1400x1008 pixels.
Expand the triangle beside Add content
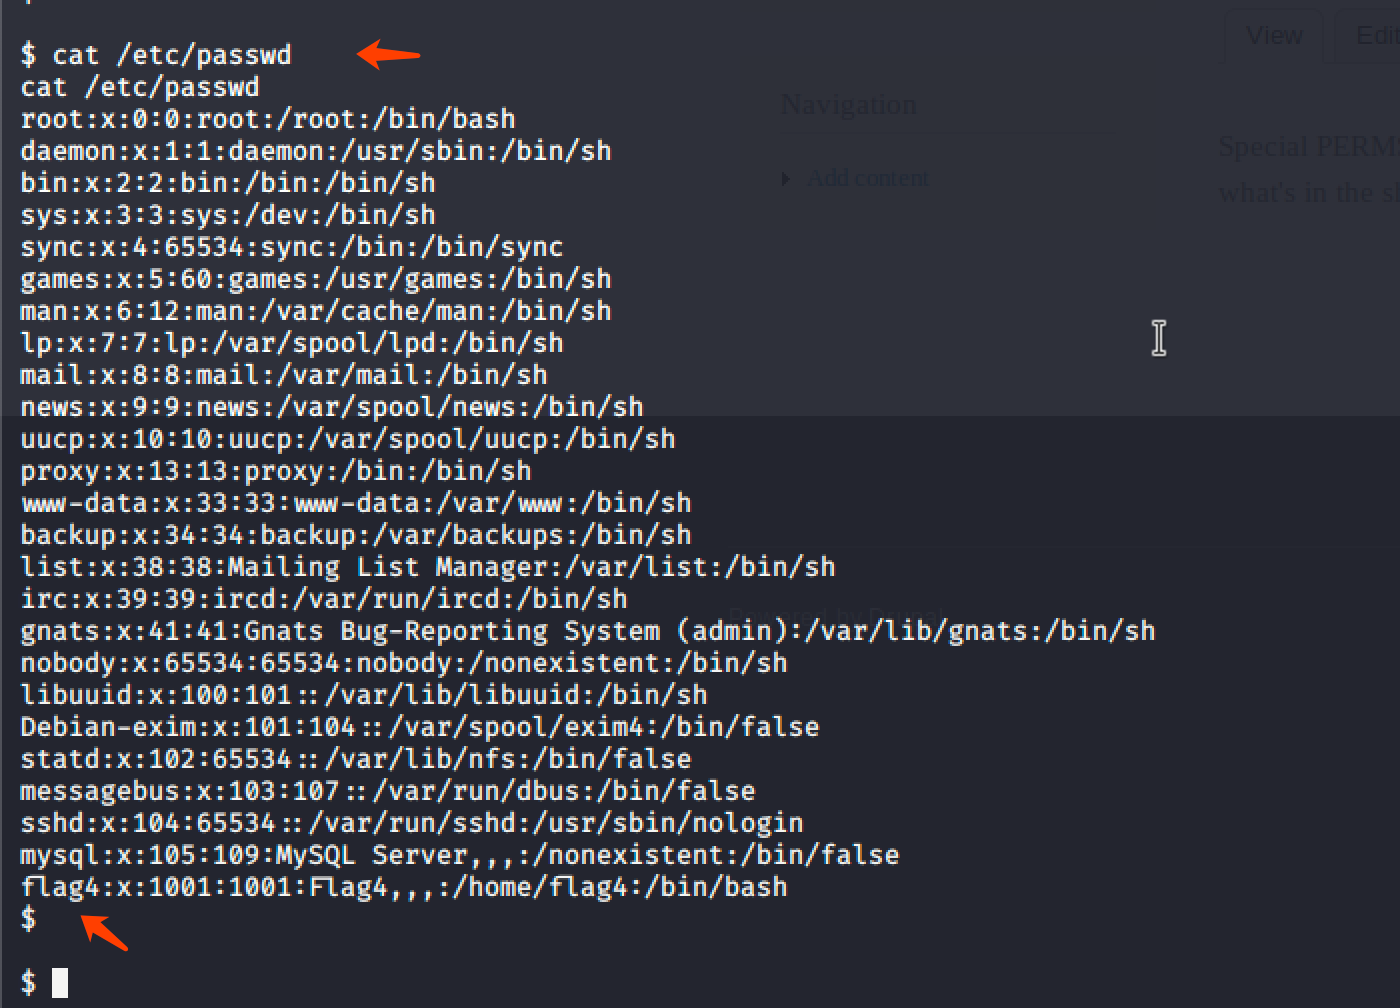pyautogui.click(x=786, y=179)
